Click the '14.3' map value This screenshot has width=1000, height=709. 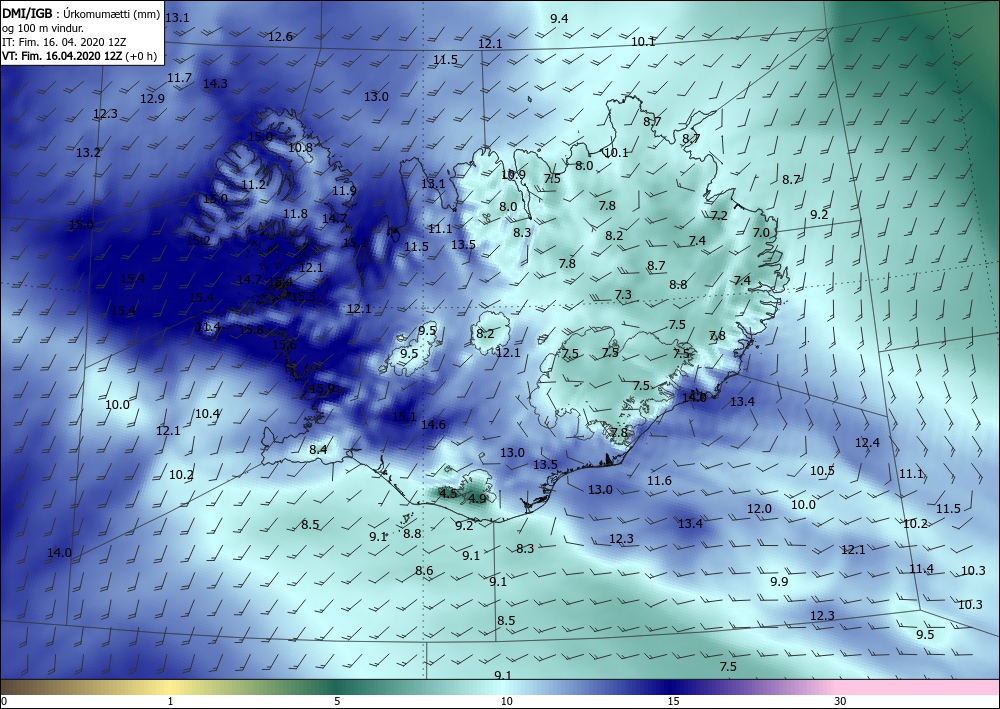[x=215, y=84]
